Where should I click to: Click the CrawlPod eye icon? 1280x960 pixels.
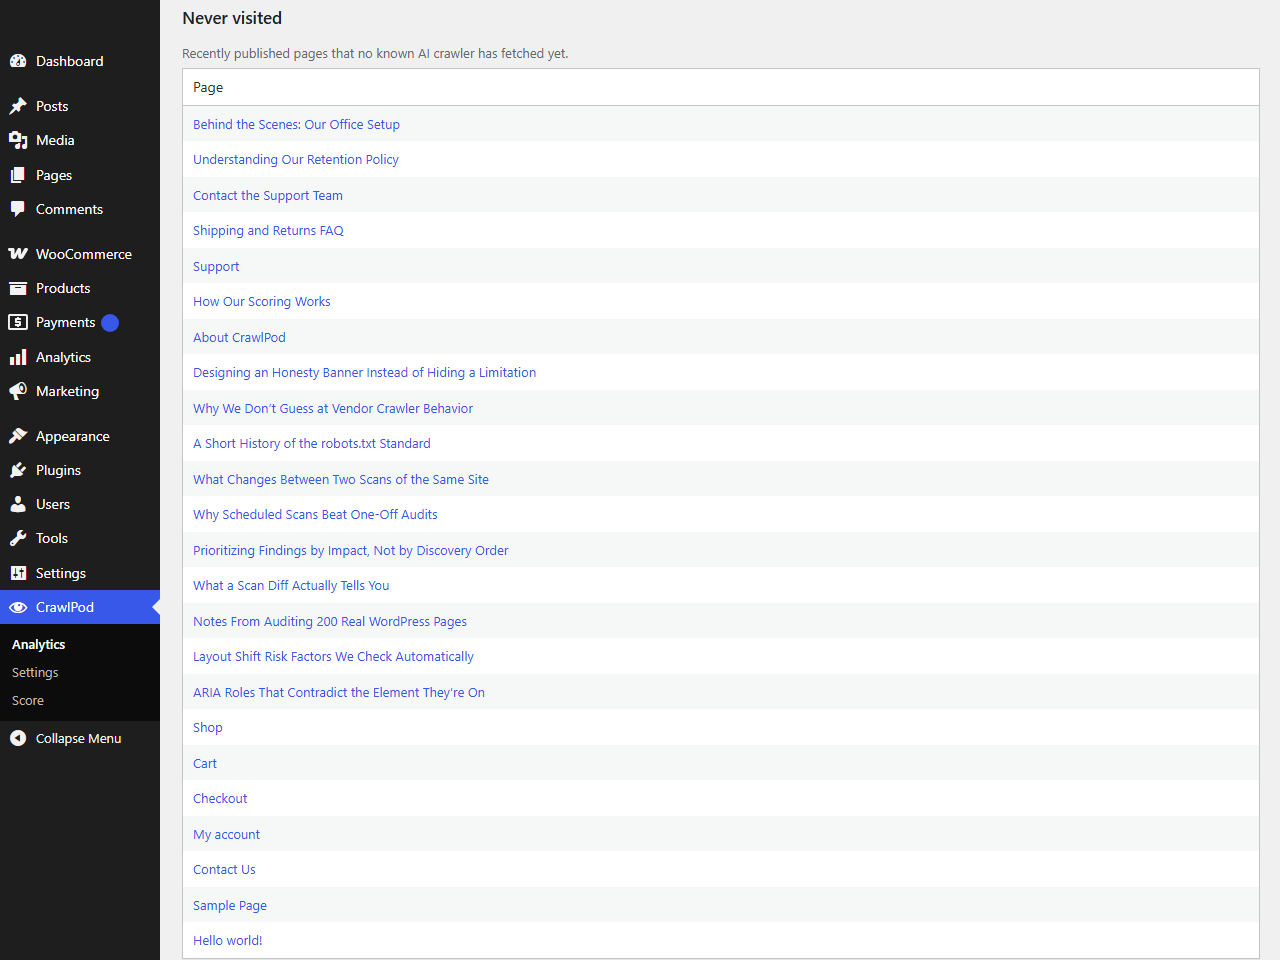[18, 607]
